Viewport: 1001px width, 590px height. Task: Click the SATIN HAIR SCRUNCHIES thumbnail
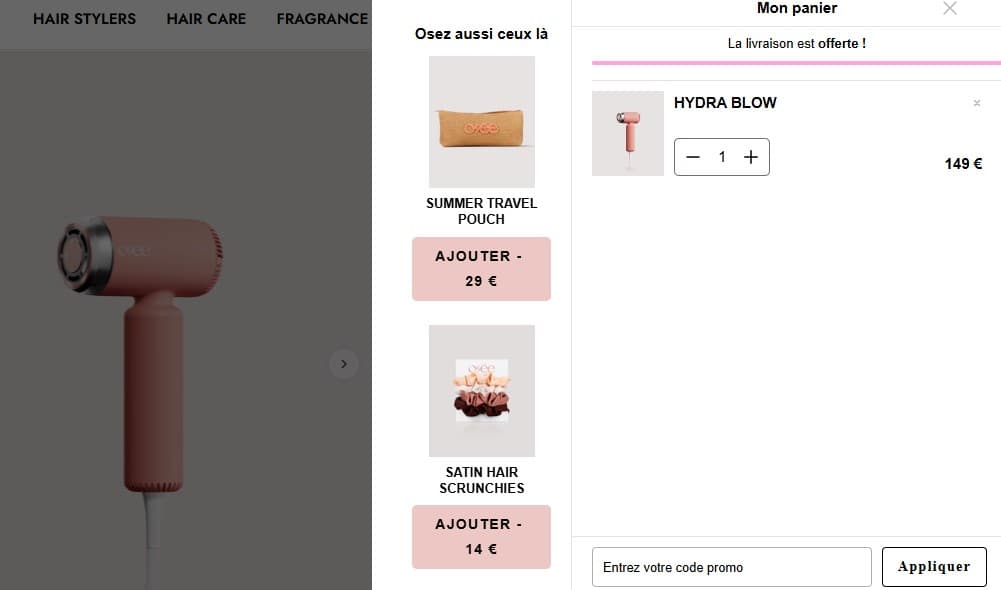pyautogui.click(x=481, y=390)
